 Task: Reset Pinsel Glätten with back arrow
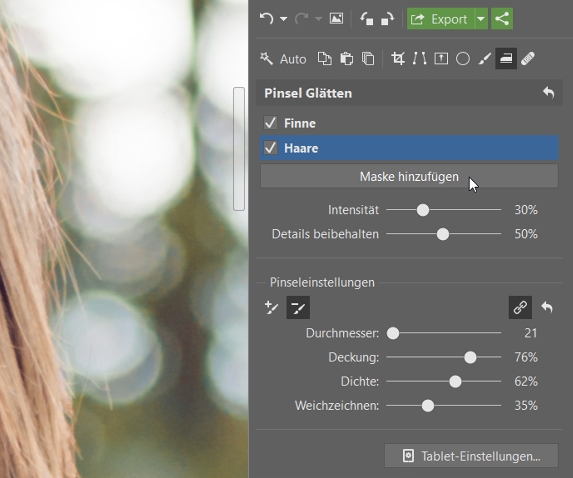point(548,92)
